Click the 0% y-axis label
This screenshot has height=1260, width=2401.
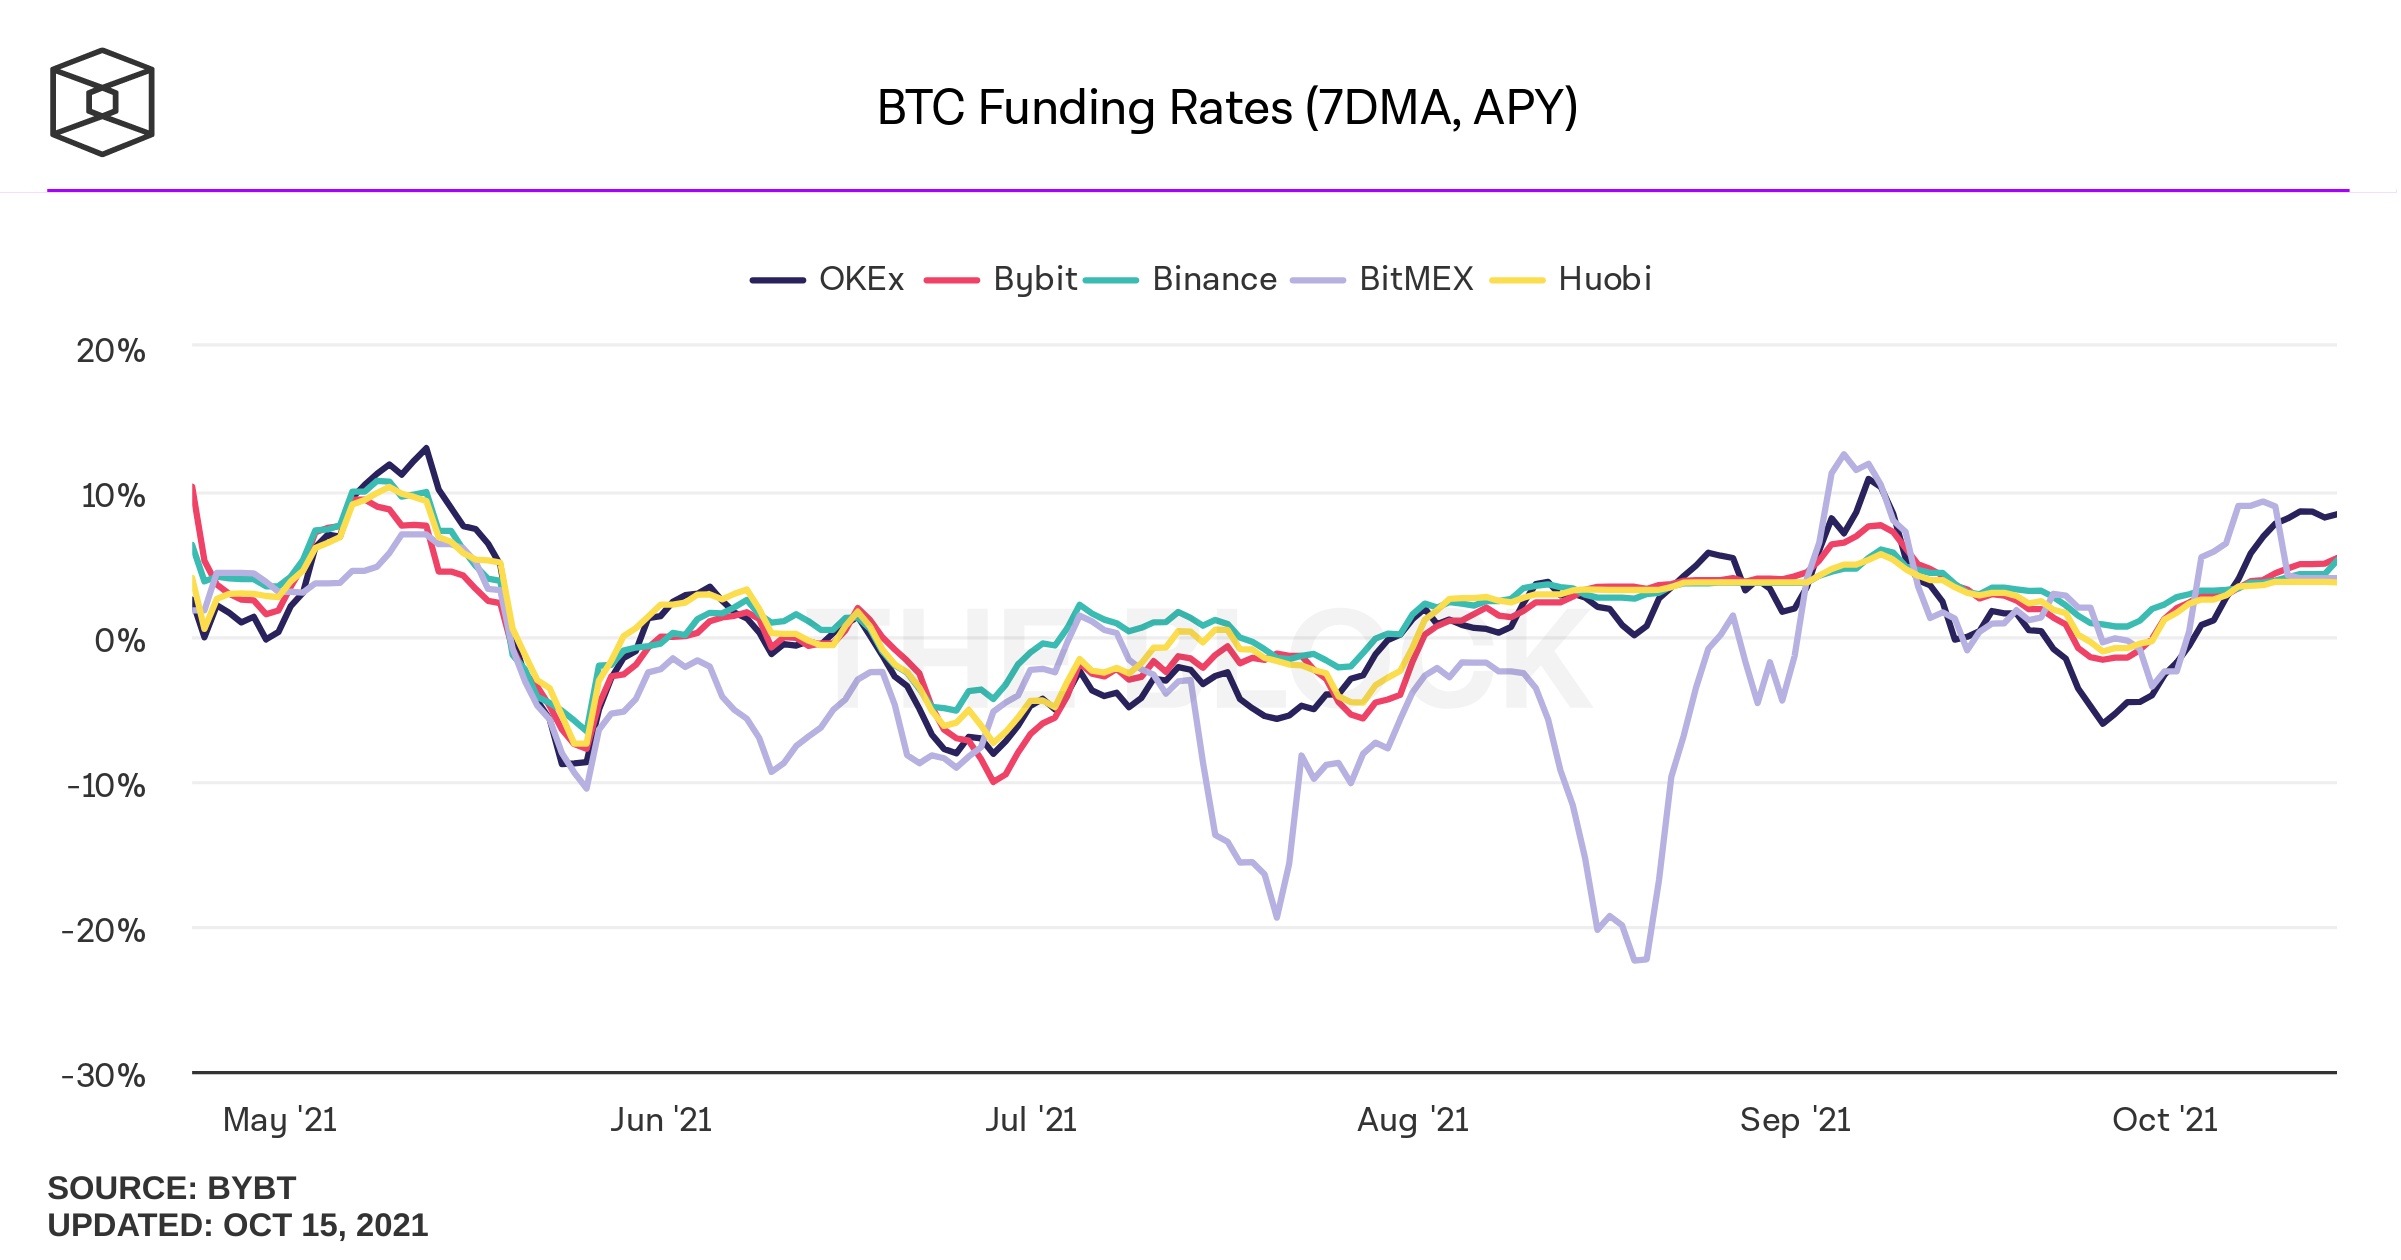tap(120, 640)
